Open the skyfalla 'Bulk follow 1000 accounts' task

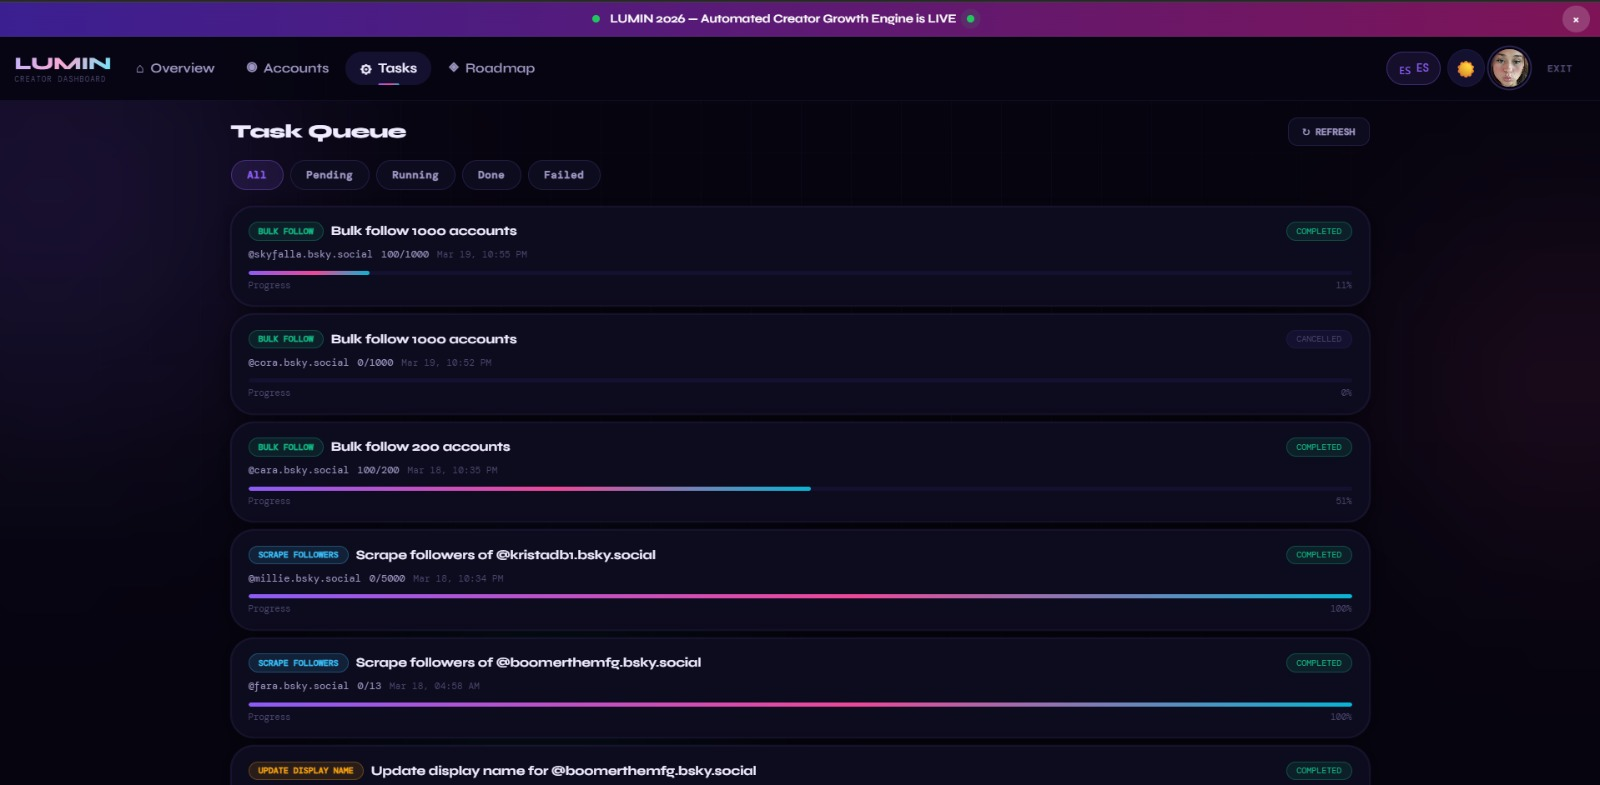point(424,231)
